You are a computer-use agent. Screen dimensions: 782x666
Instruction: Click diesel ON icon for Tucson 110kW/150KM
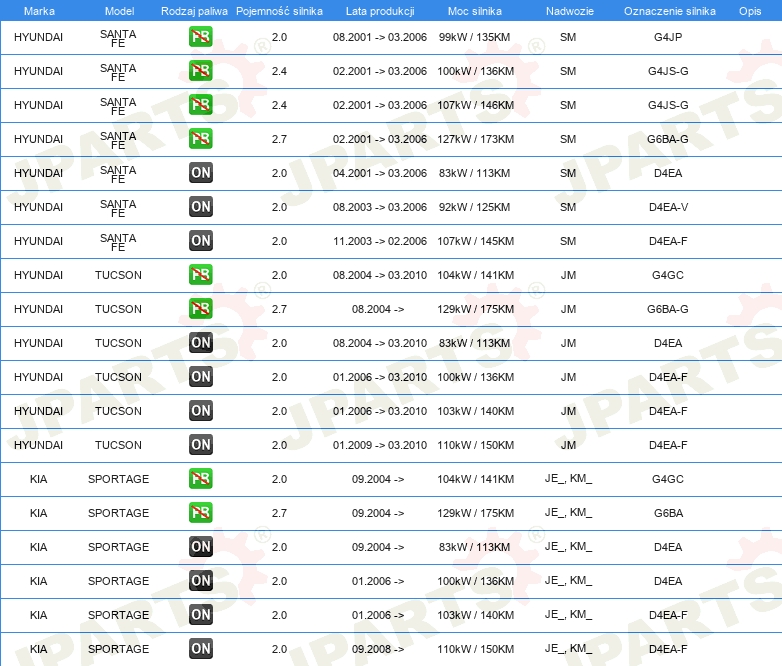click(x=200, y=444)
